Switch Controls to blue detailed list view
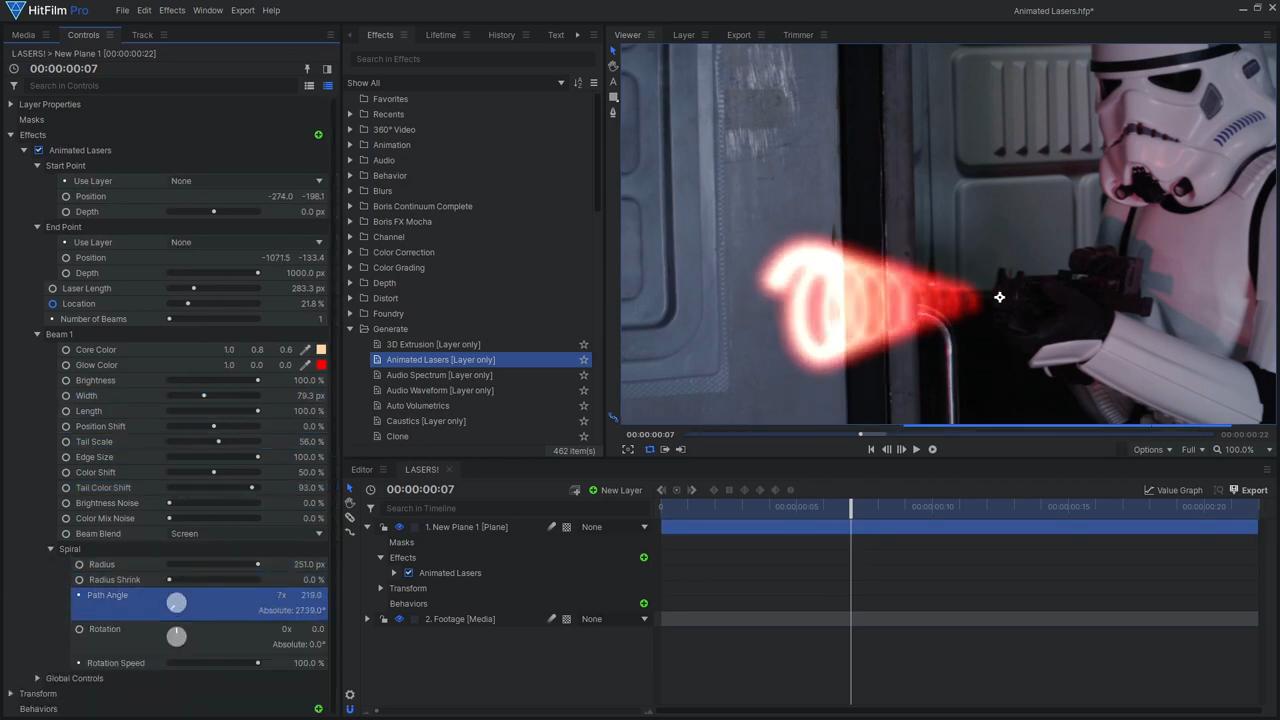1280x720 pixels. 327,86
